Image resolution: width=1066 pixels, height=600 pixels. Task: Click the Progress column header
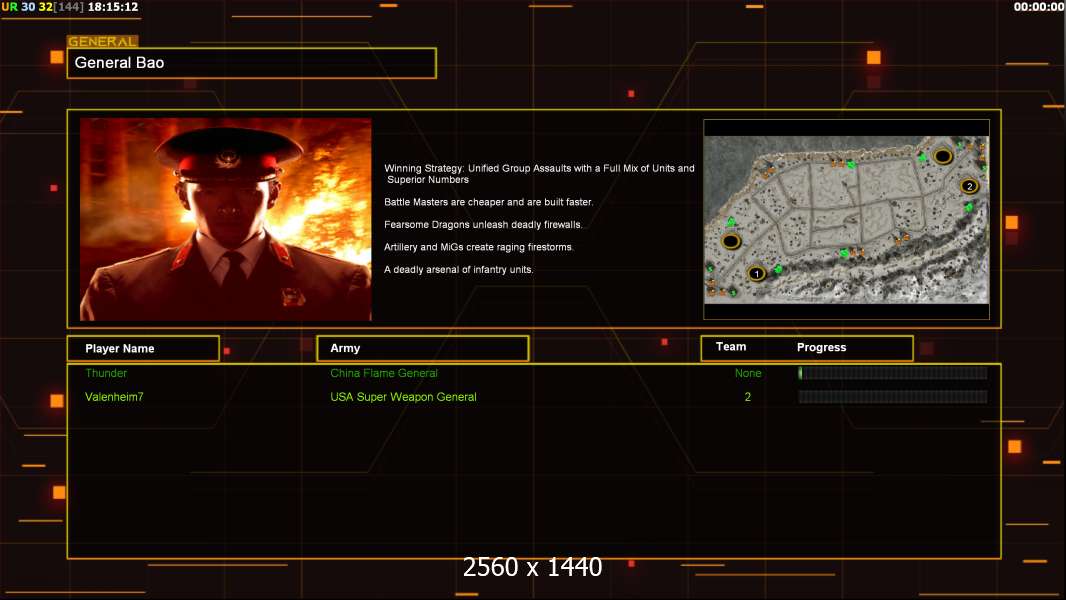point(821,347)
